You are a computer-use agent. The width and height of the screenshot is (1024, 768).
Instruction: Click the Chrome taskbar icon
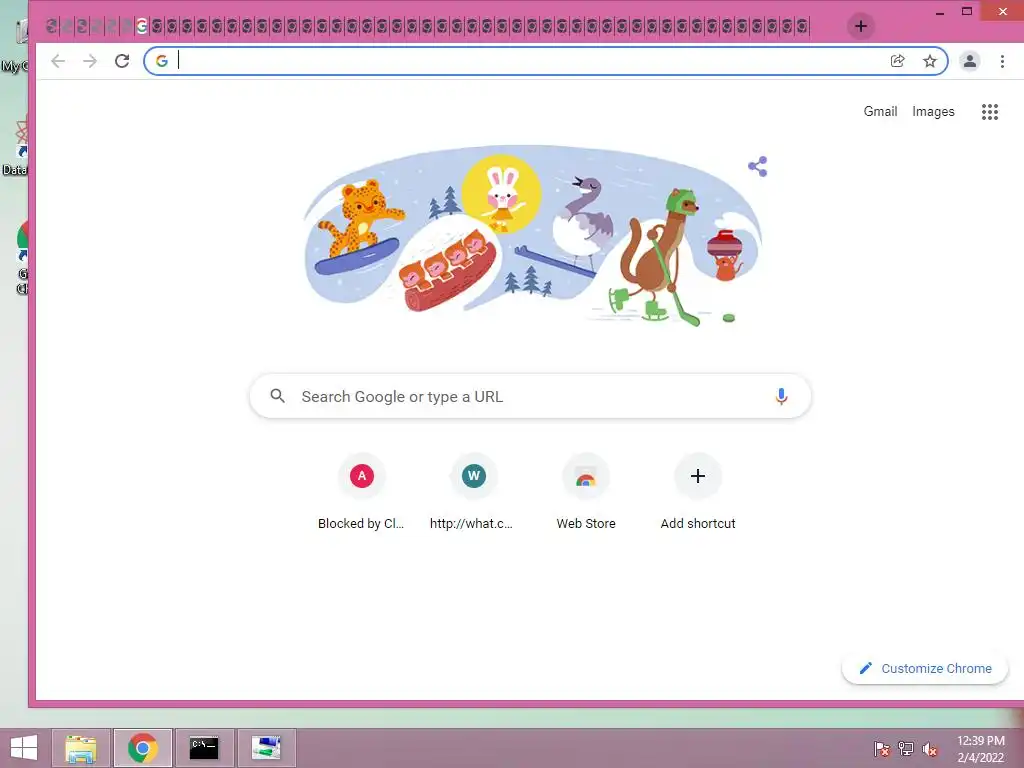point(142,748)
